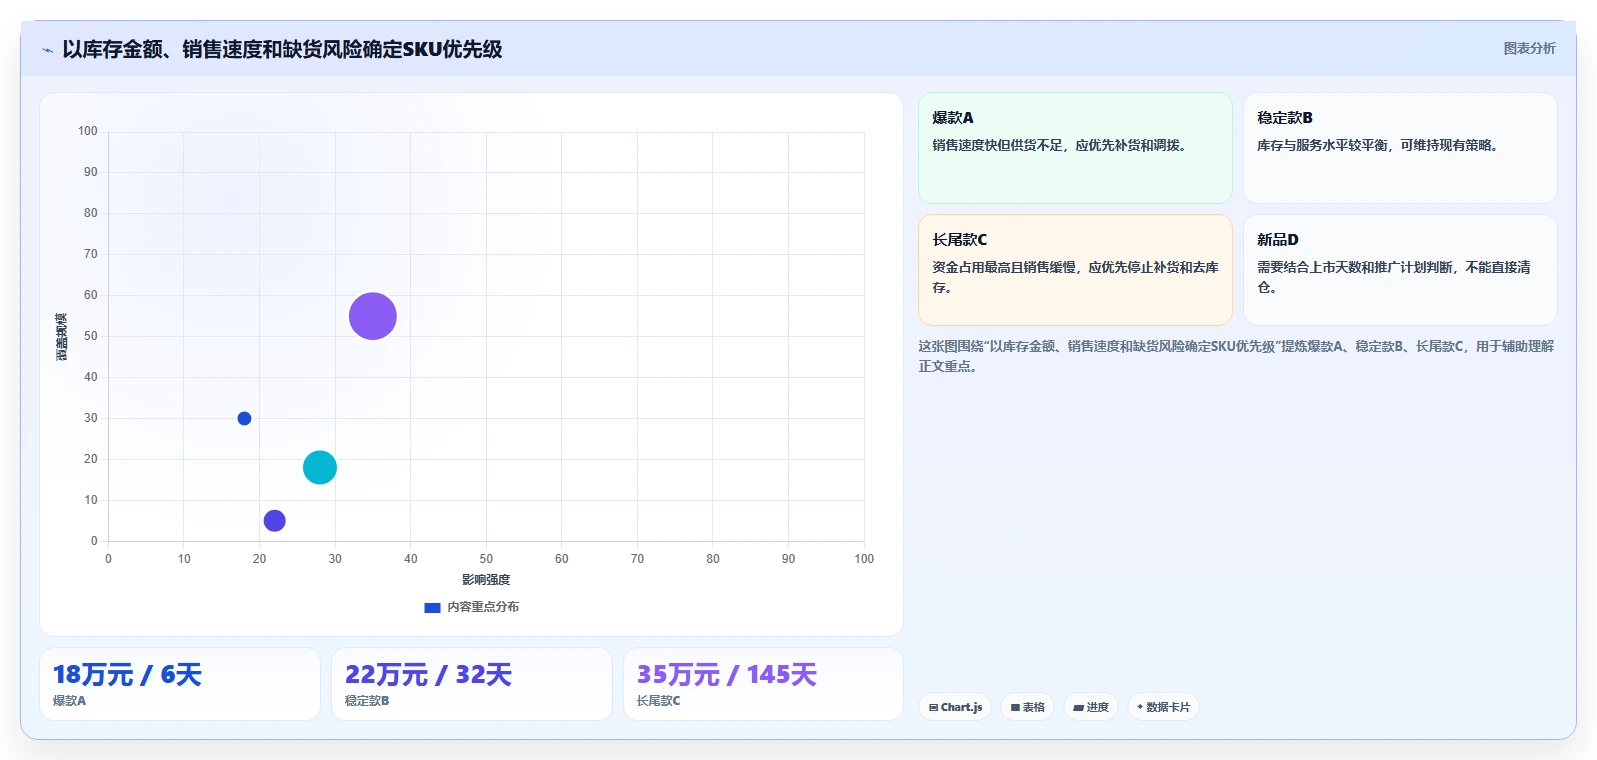
Task: Select the 22万元 / 32天 metric card
Action: point(472,684)
